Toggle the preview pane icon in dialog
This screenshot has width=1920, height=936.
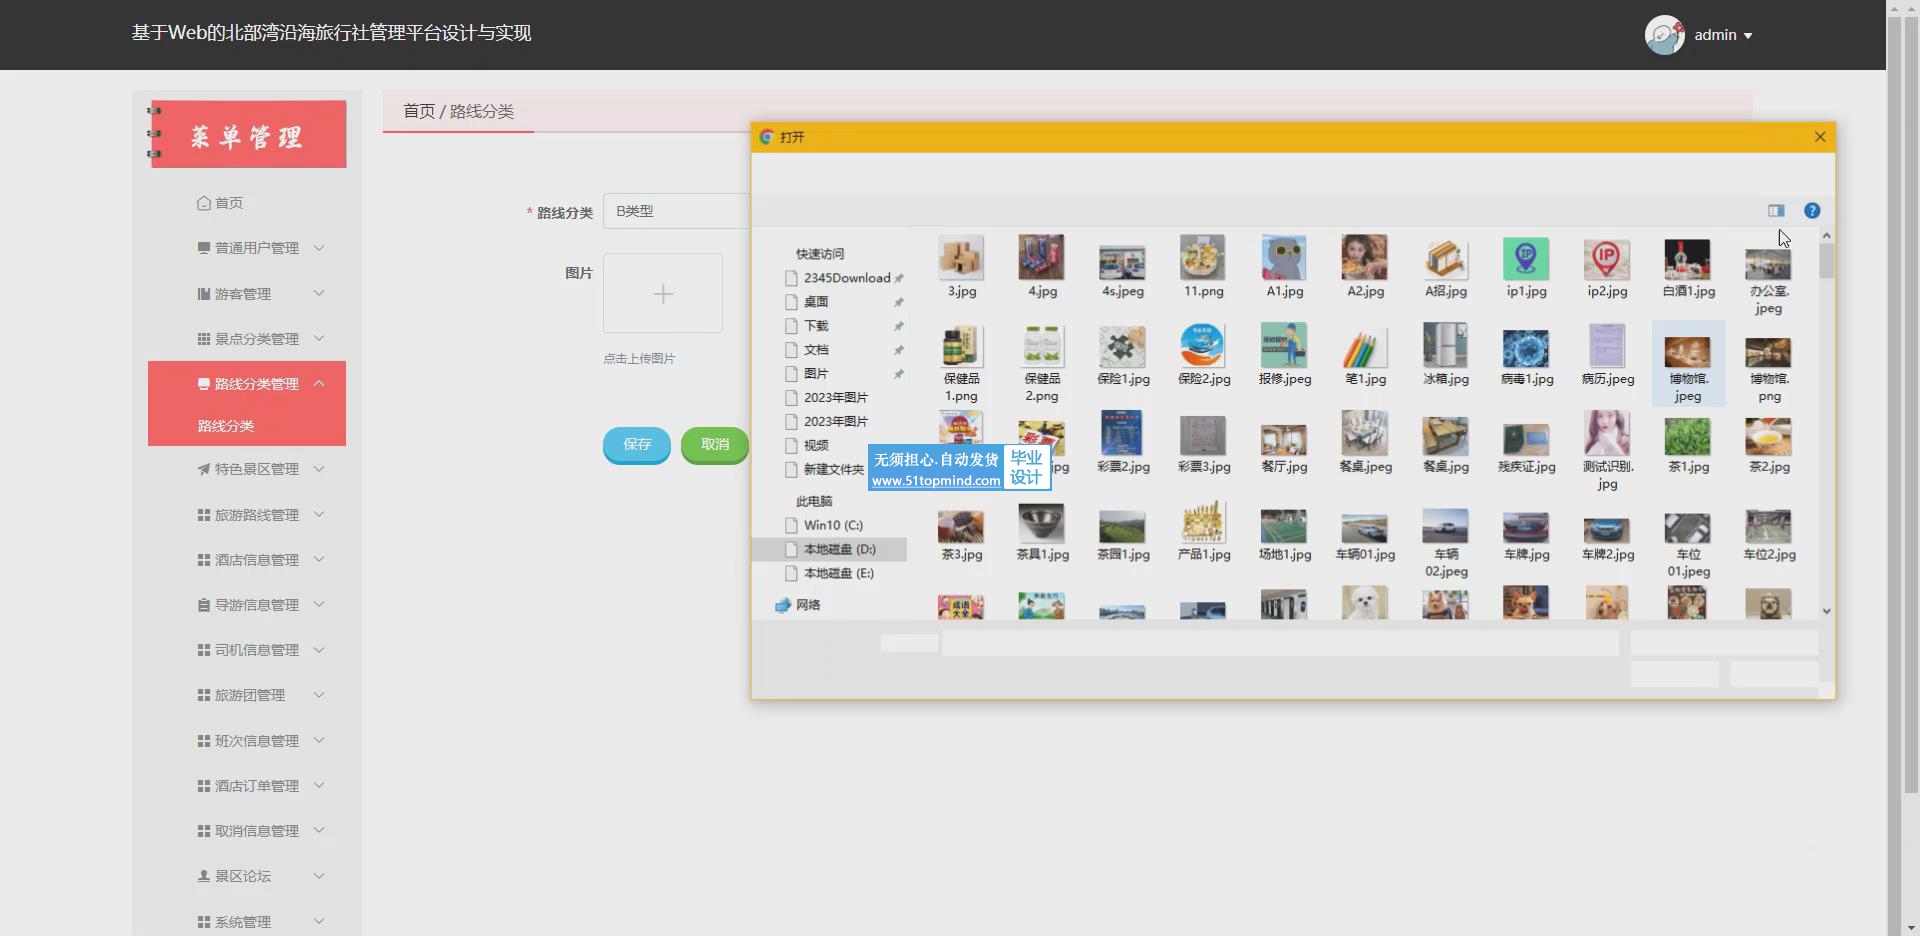point(1776,211)
